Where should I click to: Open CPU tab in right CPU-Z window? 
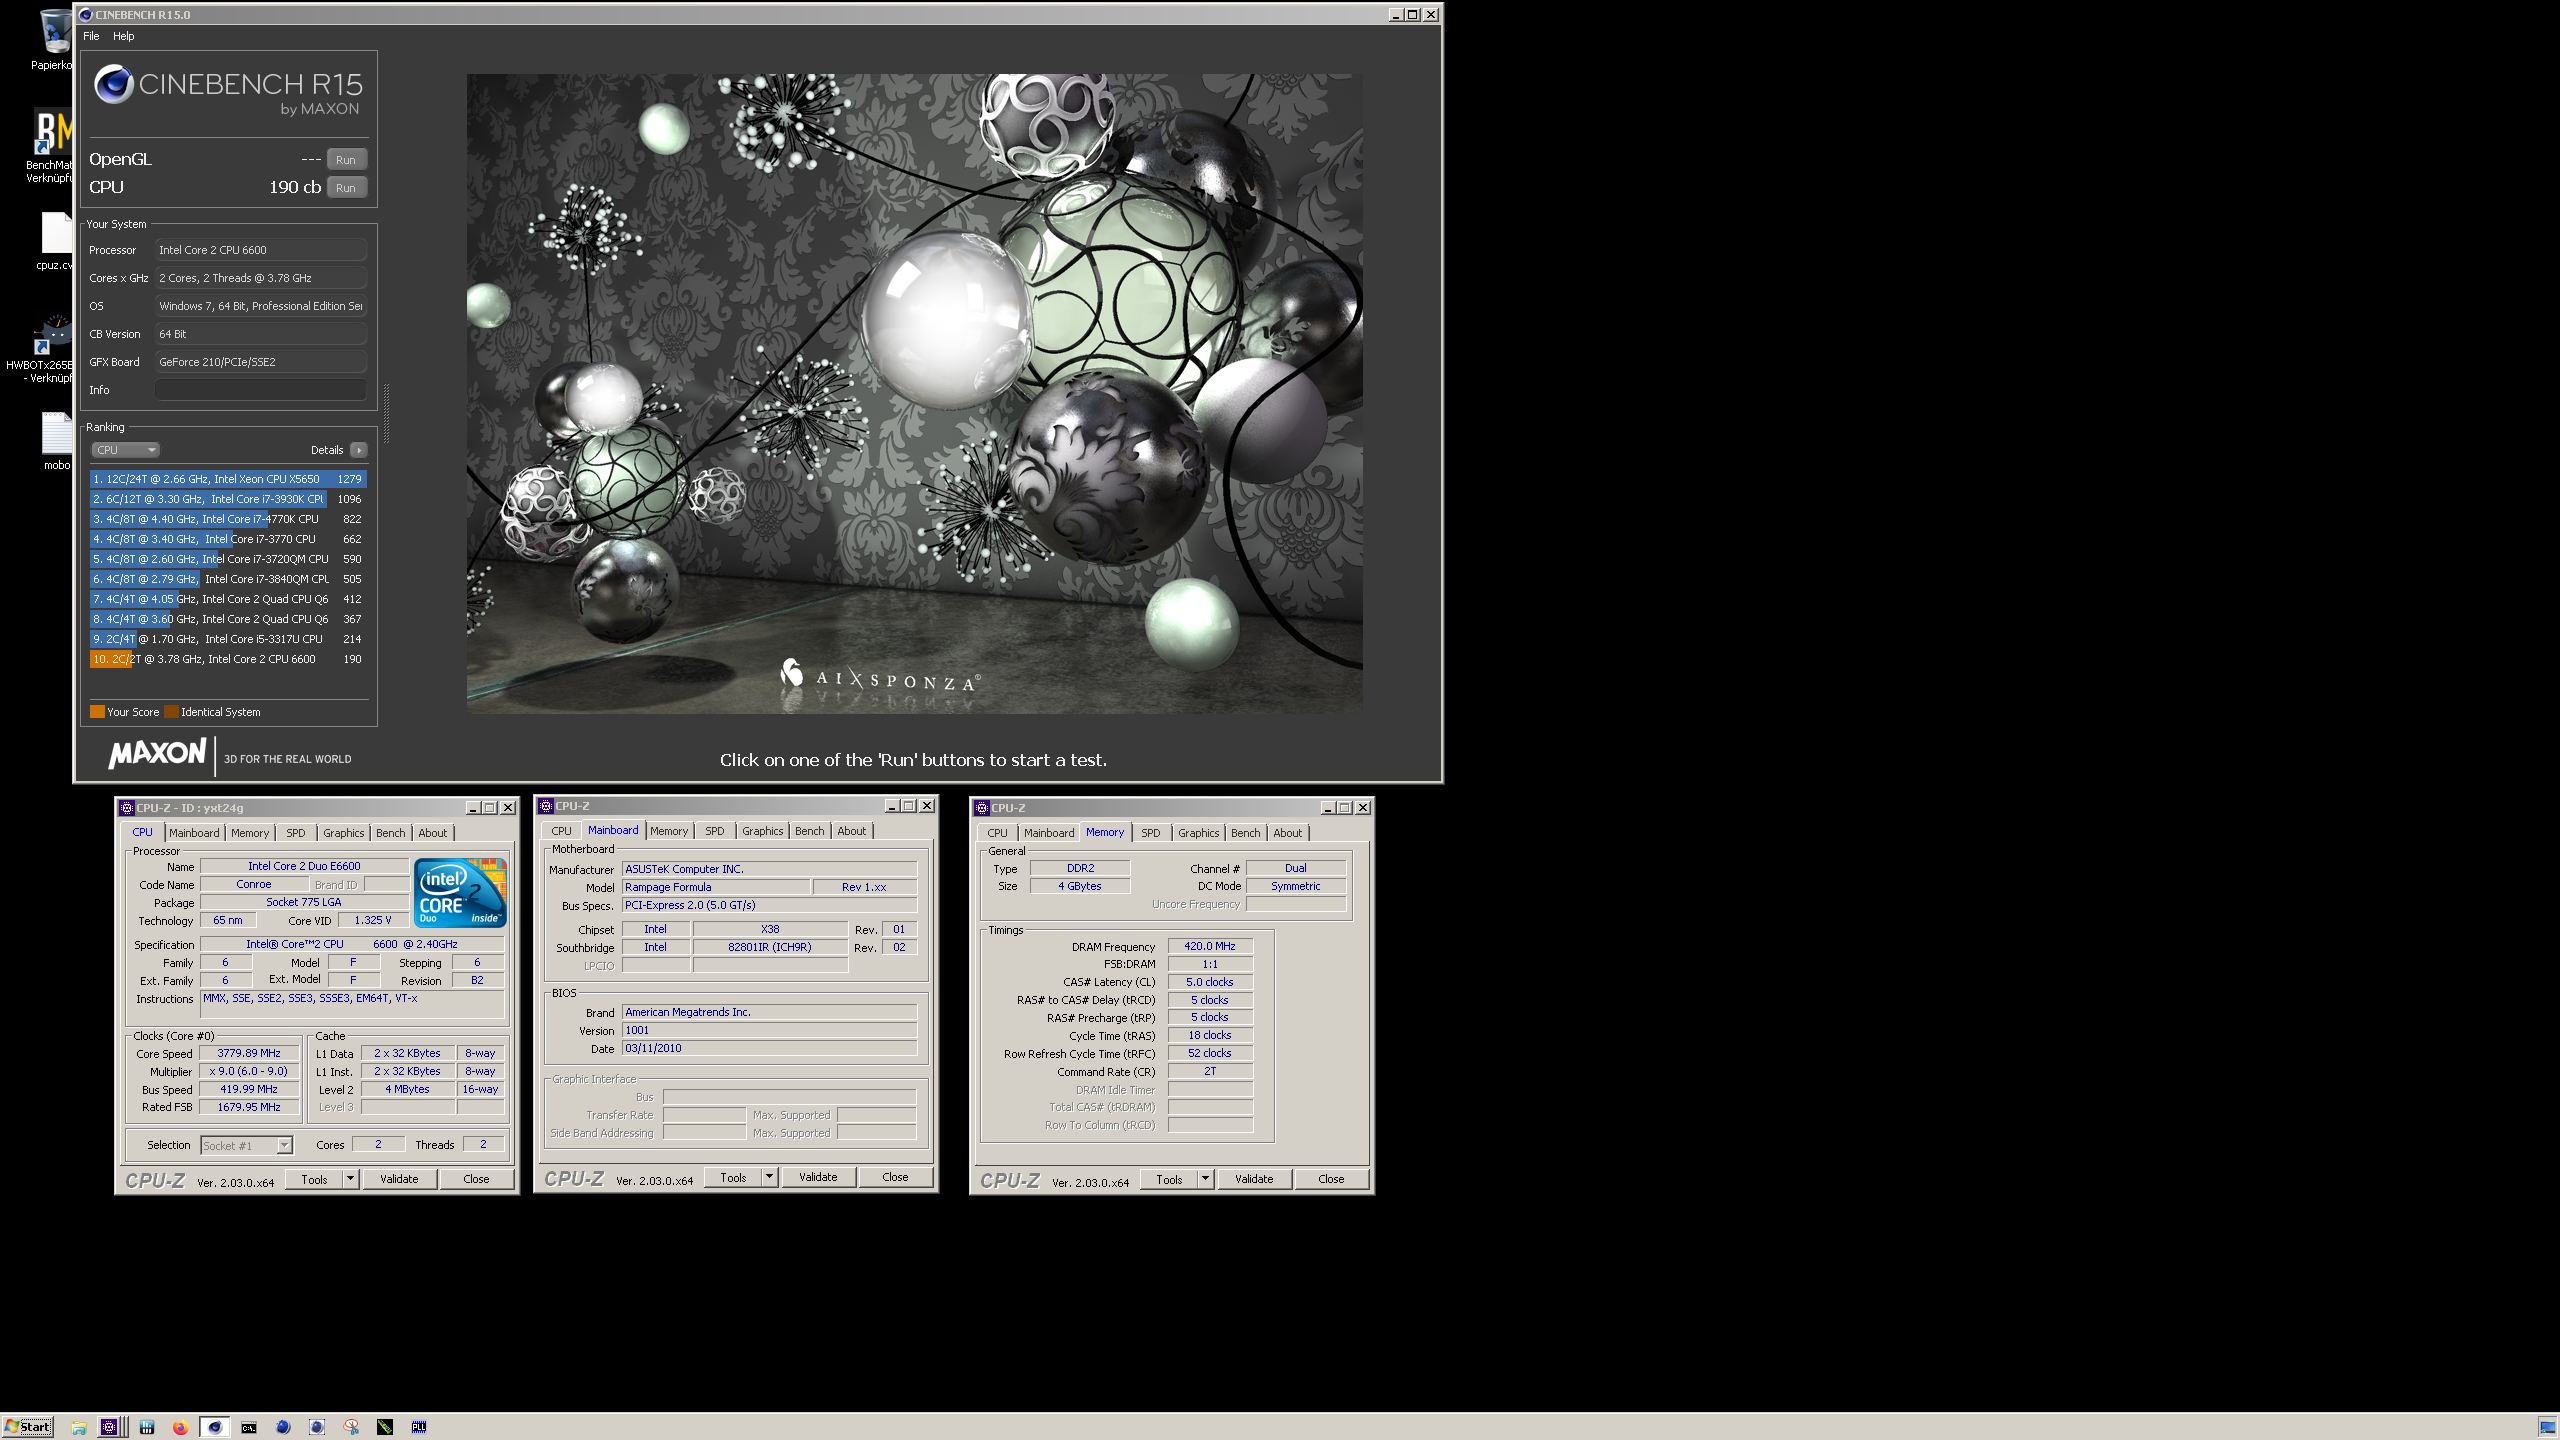click(x=997, y=833)
